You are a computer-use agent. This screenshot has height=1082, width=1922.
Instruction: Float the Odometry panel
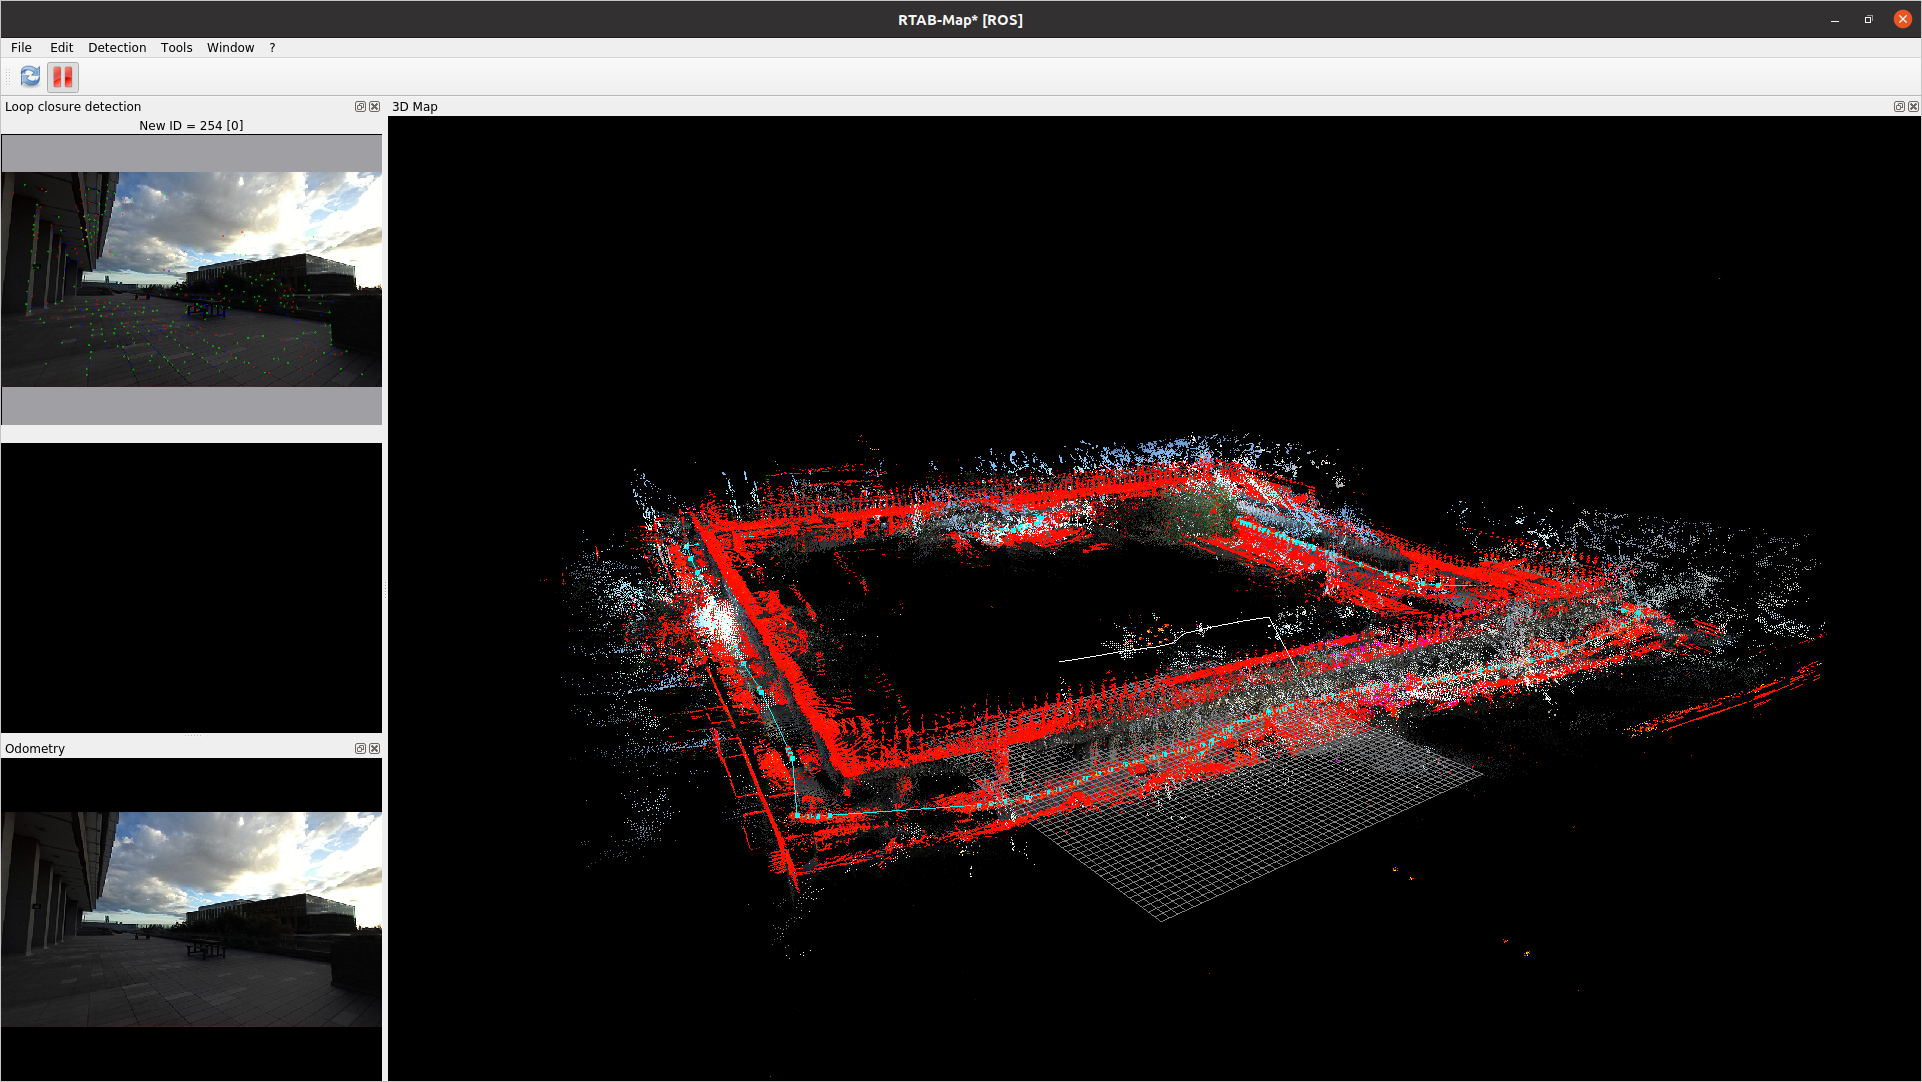tap(360, 749)
